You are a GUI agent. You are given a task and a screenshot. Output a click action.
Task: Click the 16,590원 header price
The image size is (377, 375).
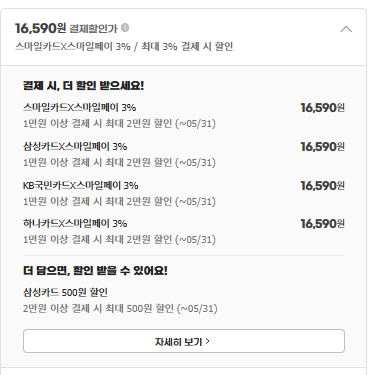pos(41,28)
